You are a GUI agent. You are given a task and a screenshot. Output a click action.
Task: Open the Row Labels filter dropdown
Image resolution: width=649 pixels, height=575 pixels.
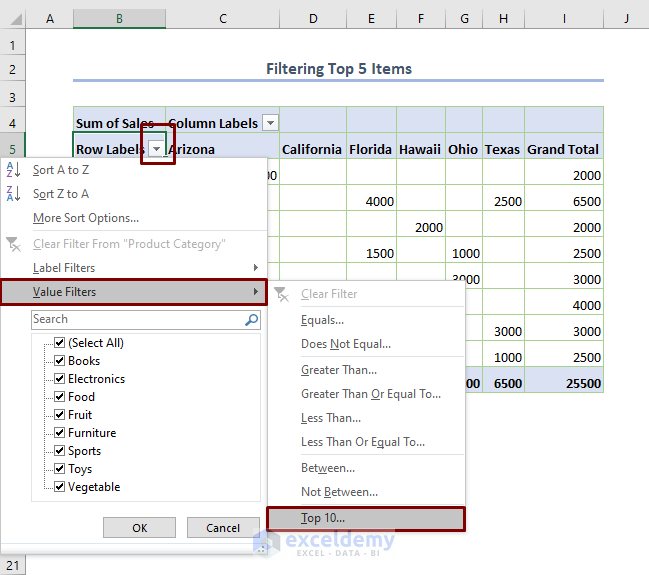coord(156,149)
